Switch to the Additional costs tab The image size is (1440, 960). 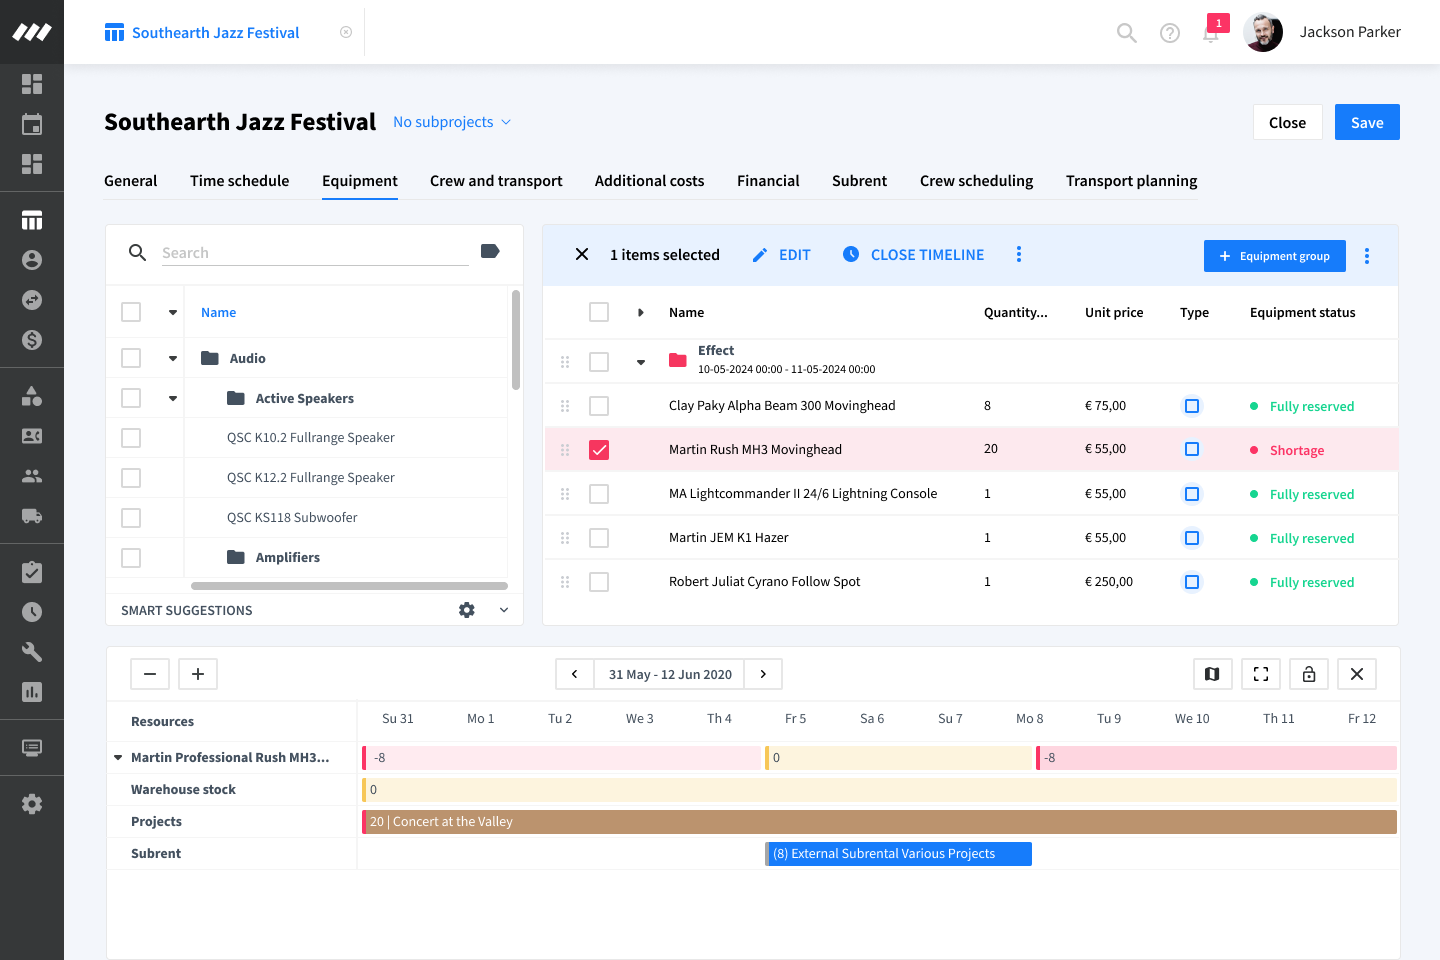[650, 181]
